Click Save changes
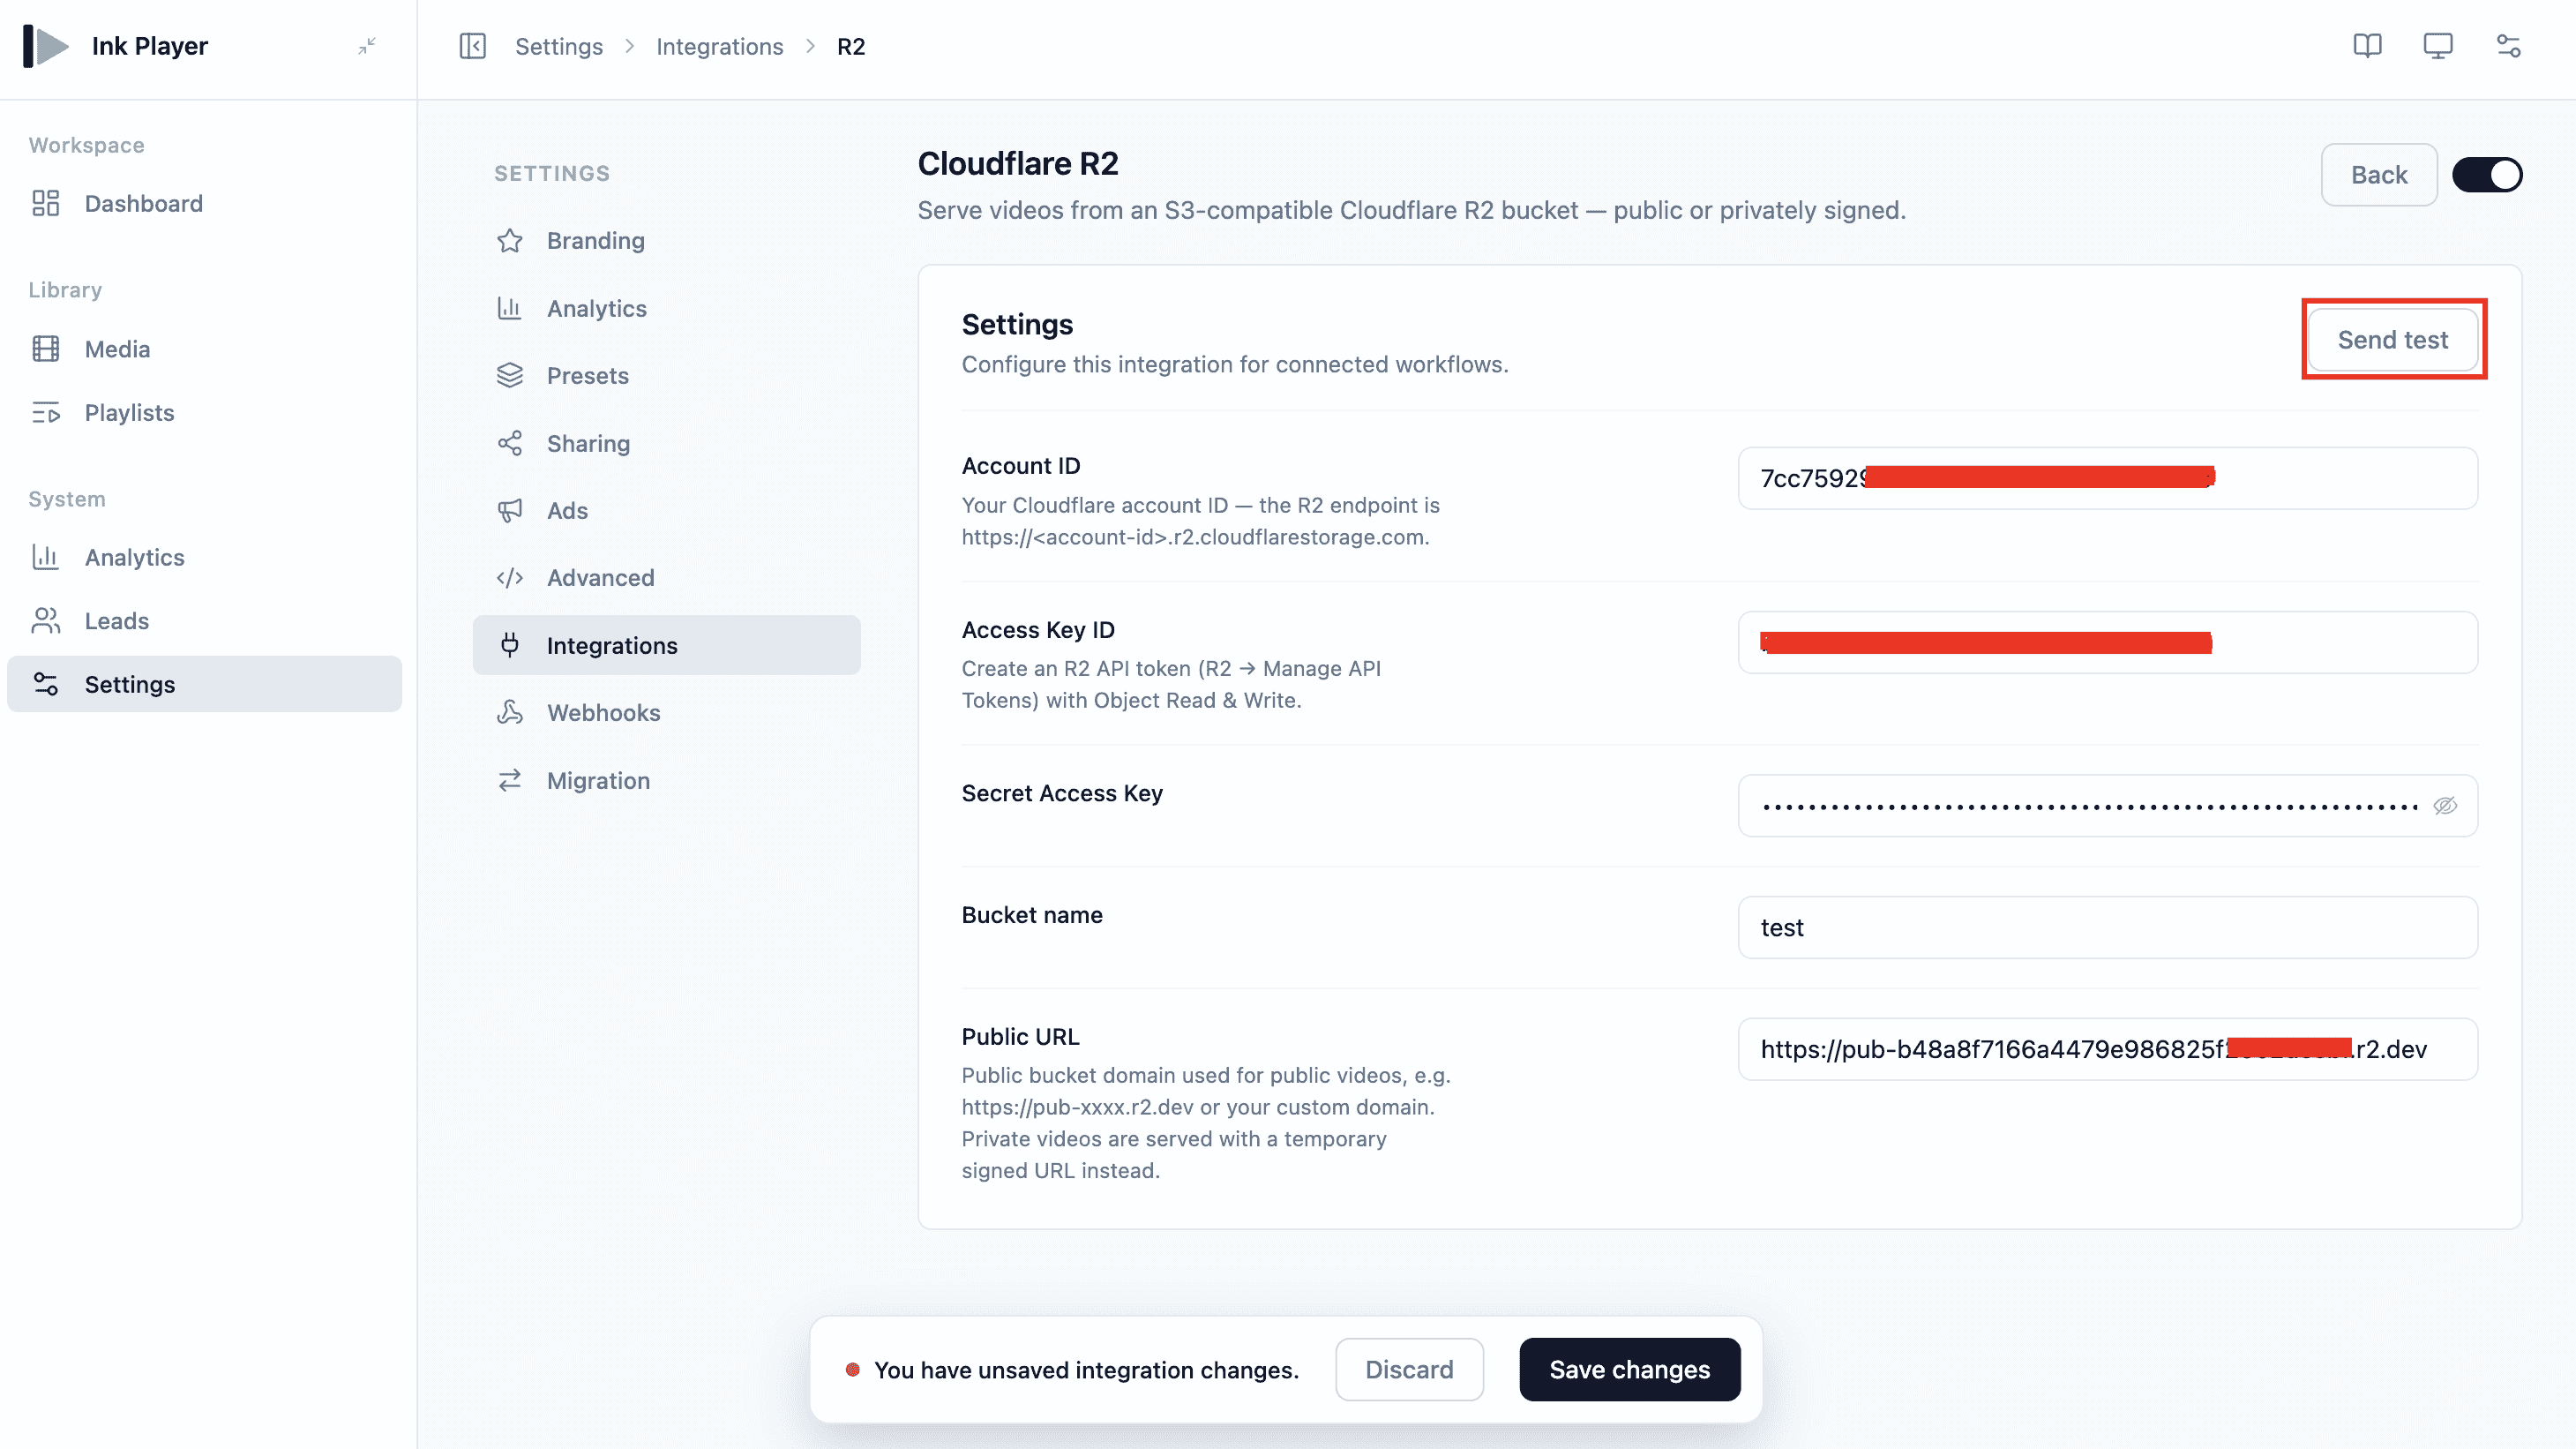 coord(1629,1369)
